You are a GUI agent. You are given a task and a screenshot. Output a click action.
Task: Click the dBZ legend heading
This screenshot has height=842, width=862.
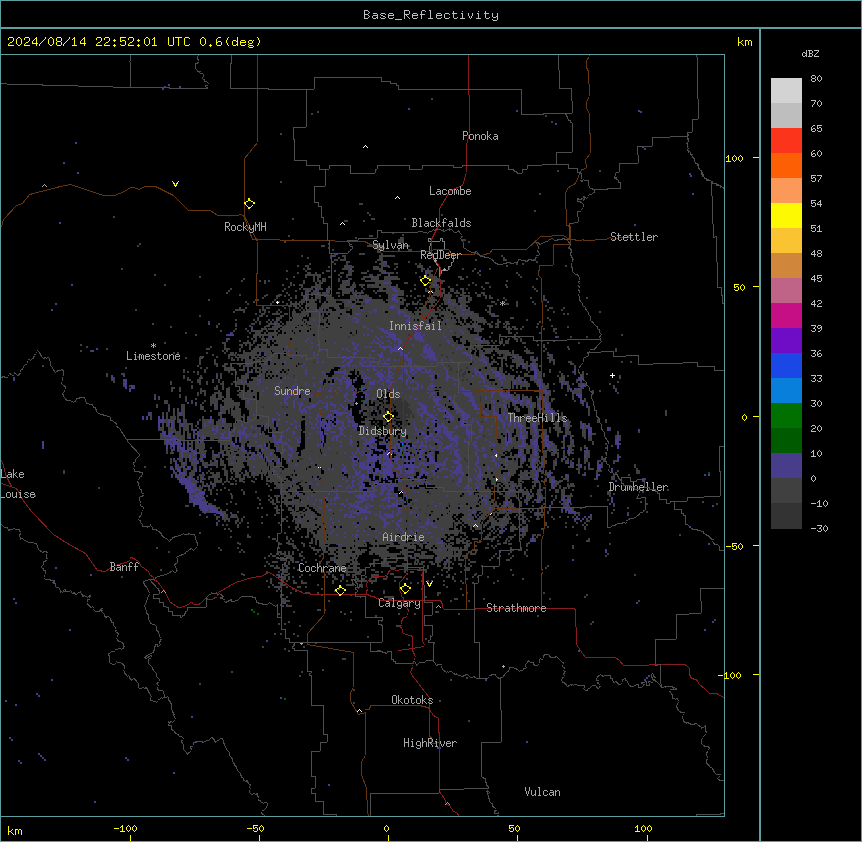point(810,53)
